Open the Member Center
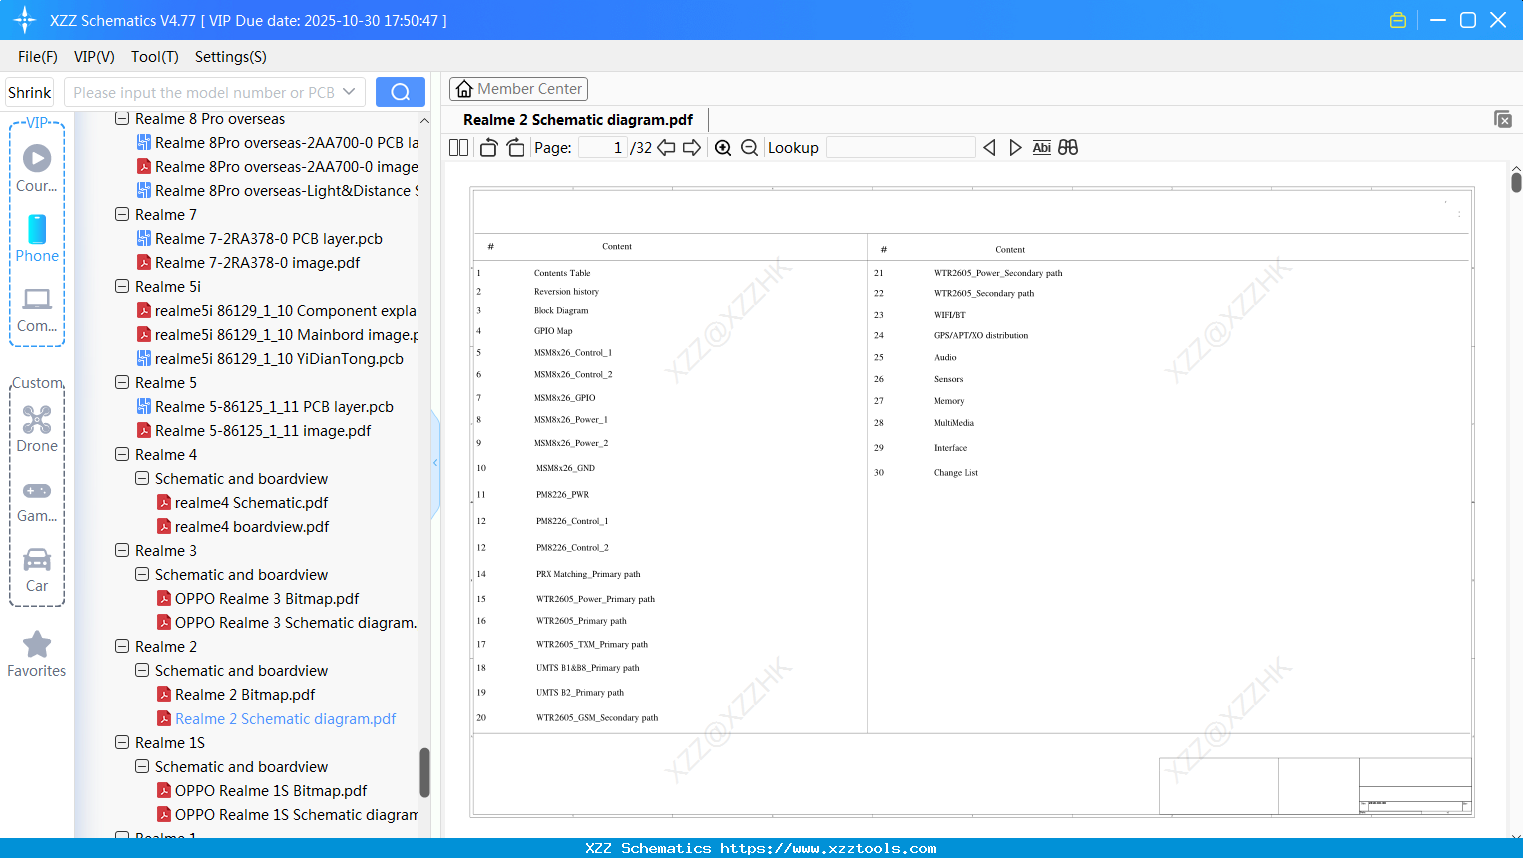 [x=518, y=89]
